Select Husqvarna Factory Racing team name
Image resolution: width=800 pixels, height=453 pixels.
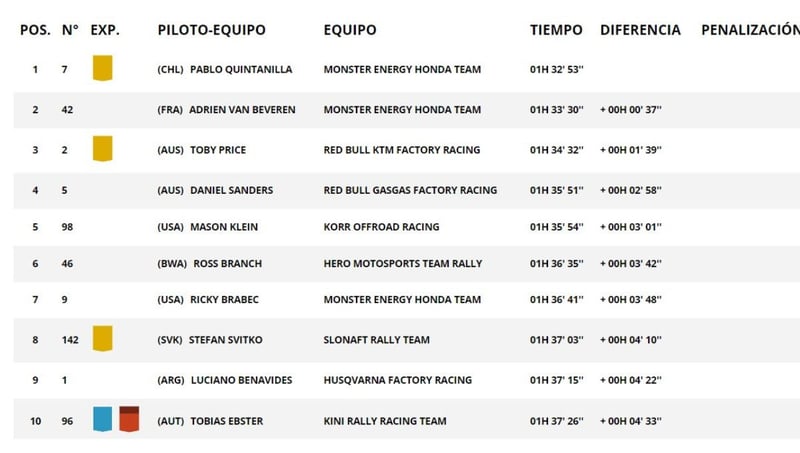[x=397, y=380]
